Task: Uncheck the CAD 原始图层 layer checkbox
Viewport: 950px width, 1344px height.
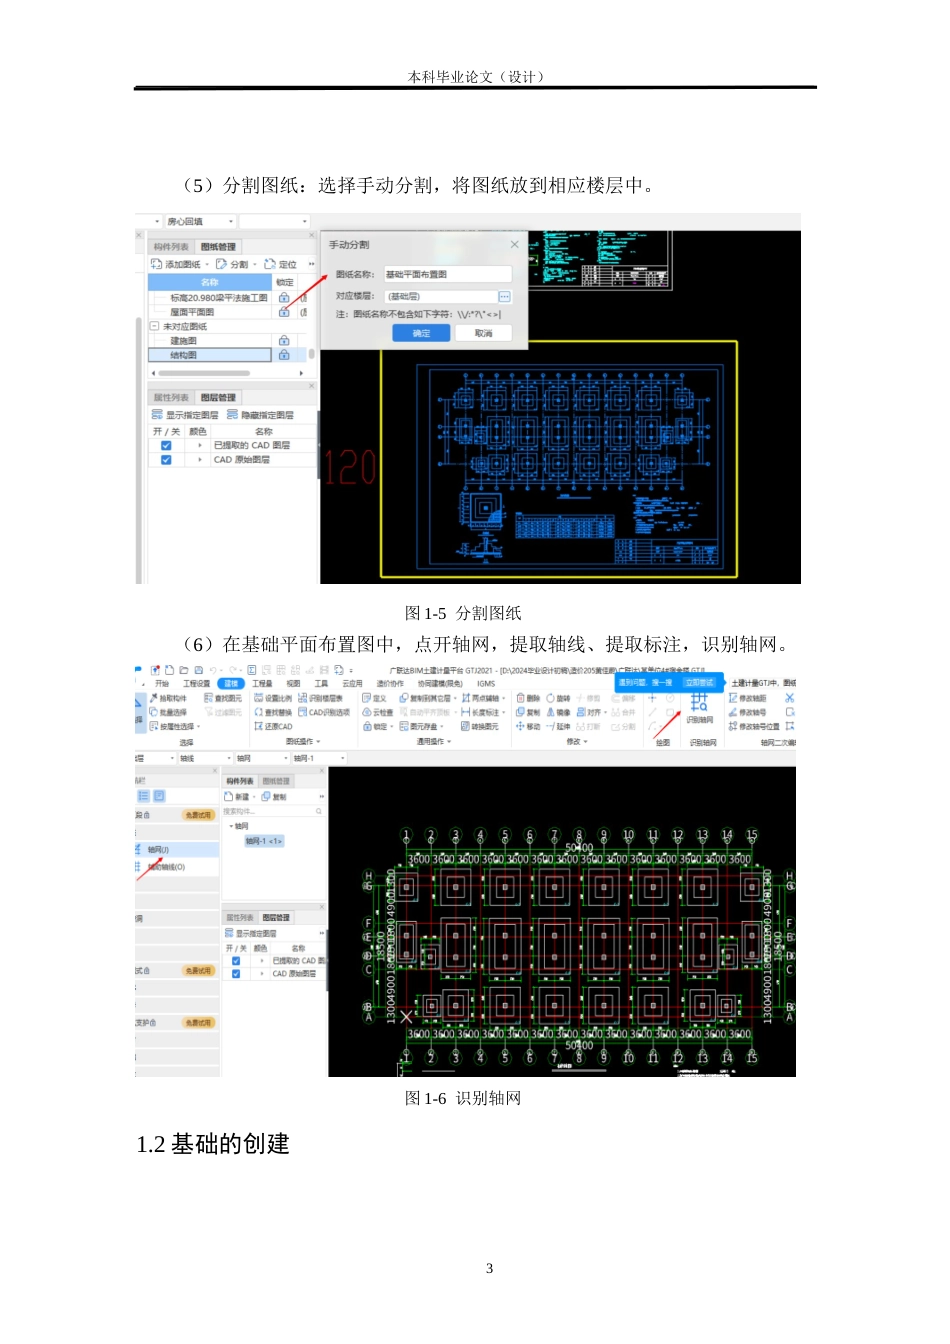Action: click(x=166, y=459)
